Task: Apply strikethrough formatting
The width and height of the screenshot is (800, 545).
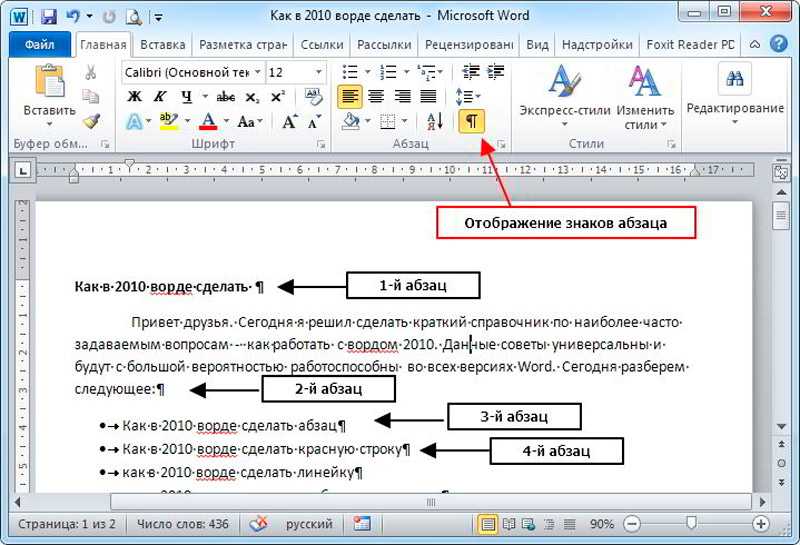Action: 226,96
